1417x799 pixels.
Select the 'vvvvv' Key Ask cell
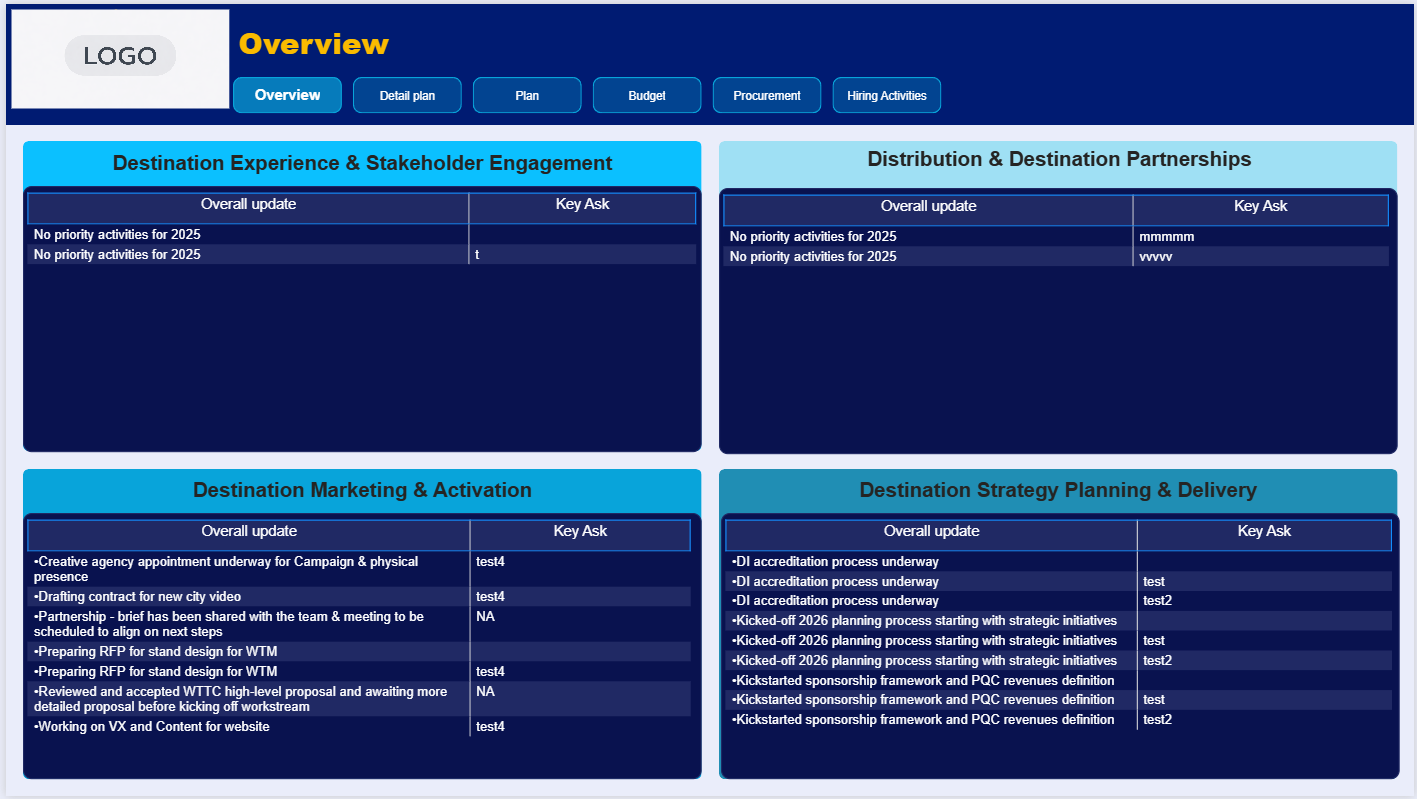click(1156, 257)
